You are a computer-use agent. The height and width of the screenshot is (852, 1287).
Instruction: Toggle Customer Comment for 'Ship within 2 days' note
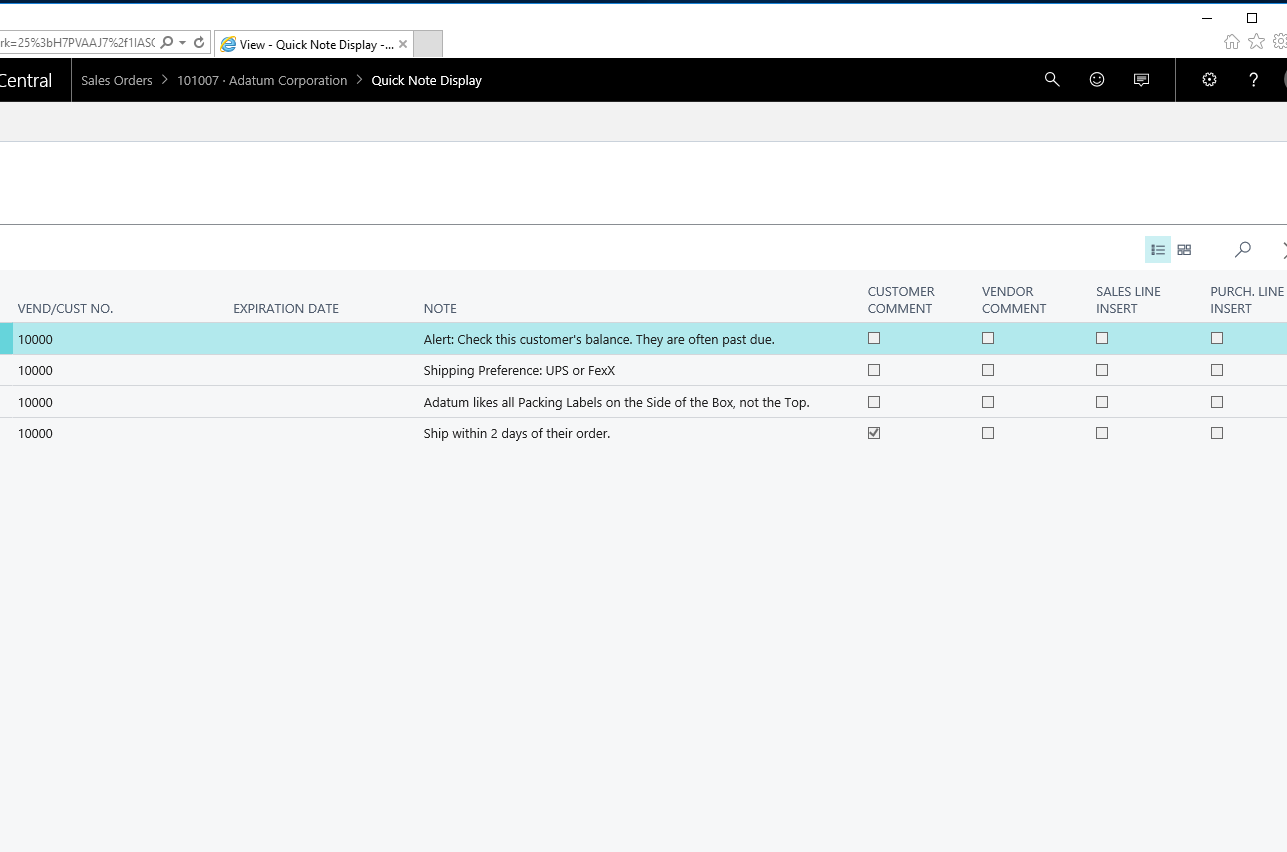(x=874, y=433)
